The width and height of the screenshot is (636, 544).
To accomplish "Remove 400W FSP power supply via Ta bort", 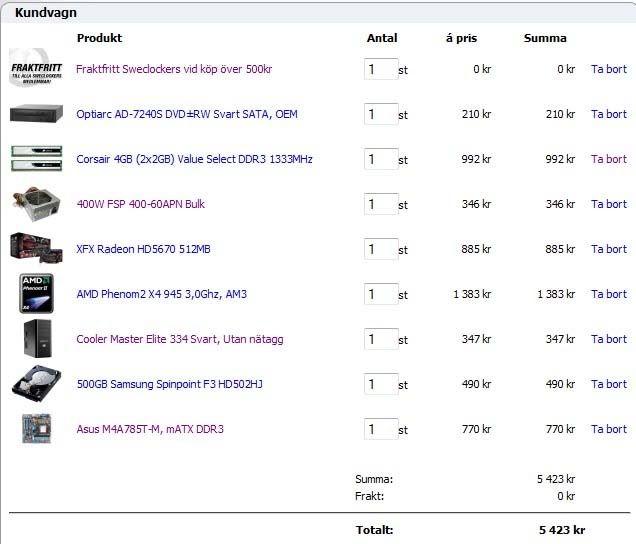I will click(x=608, y=204).
